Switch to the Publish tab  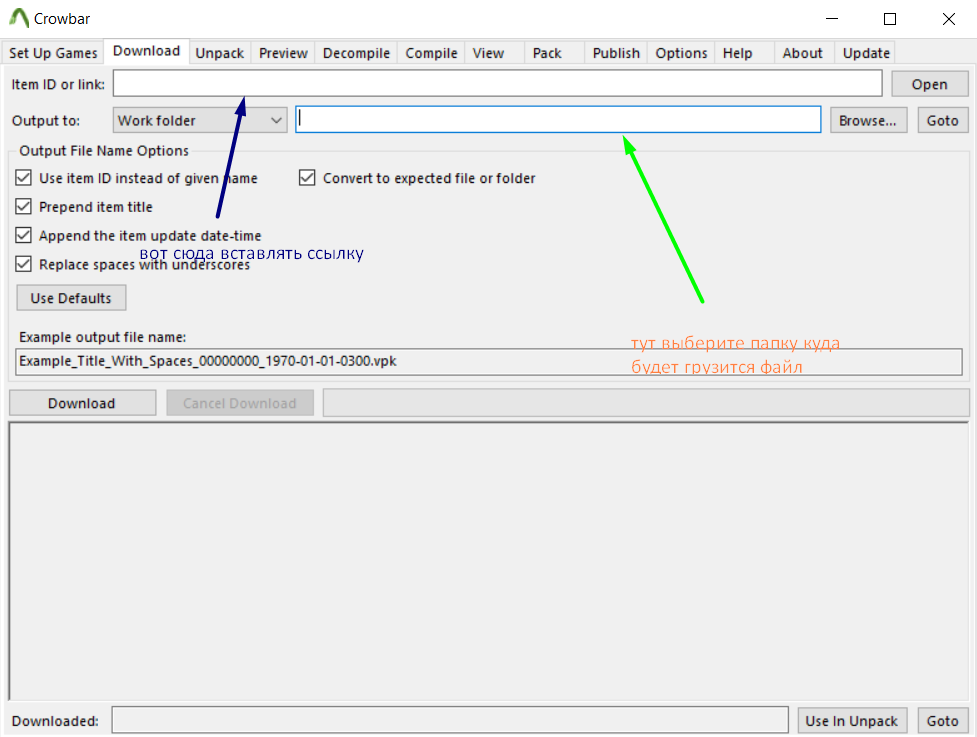pyautogui.click(x=616, y=53)
